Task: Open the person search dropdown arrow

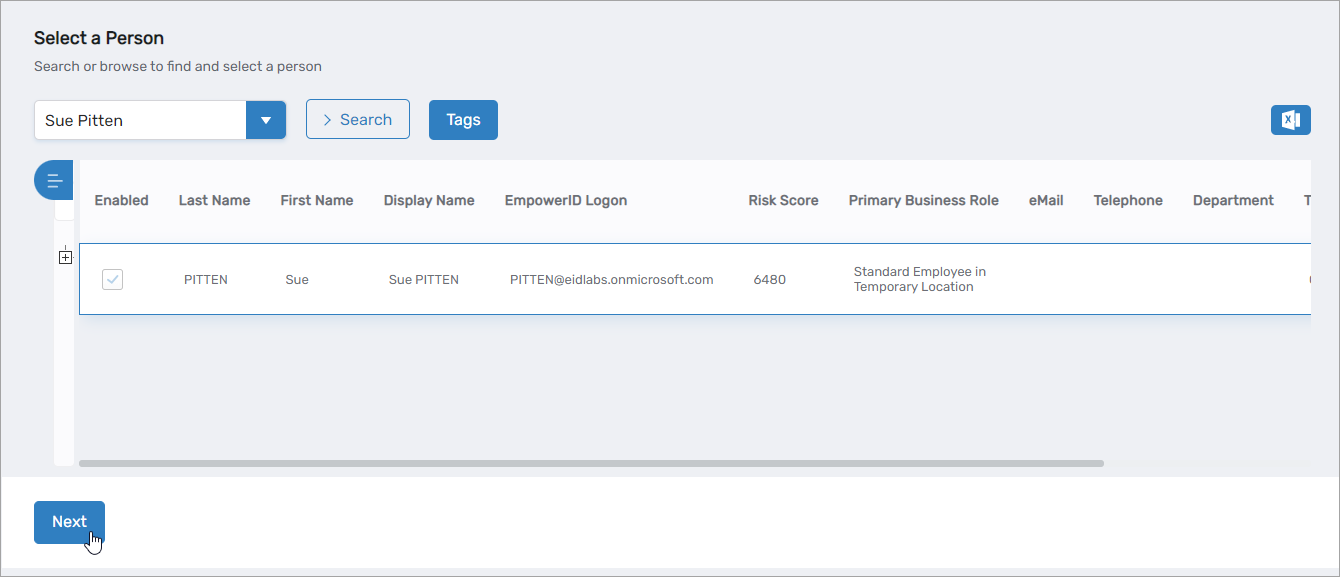Action: [266, 120]
